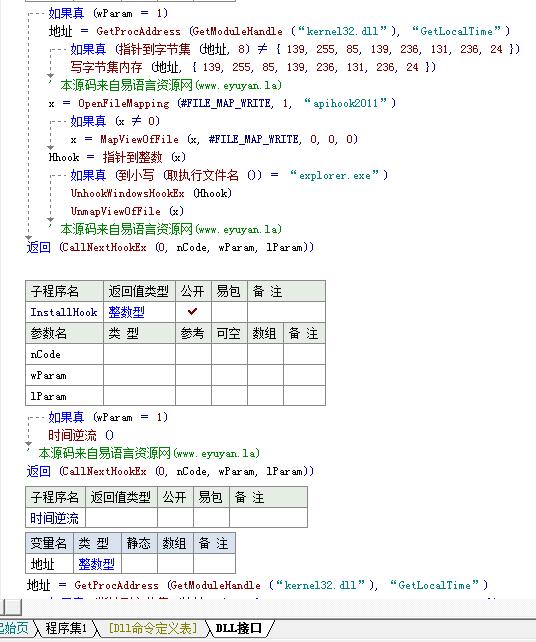Select the 整数型 type of variable 地址
This screenshot has width=536, height=642.
[97, 564]
